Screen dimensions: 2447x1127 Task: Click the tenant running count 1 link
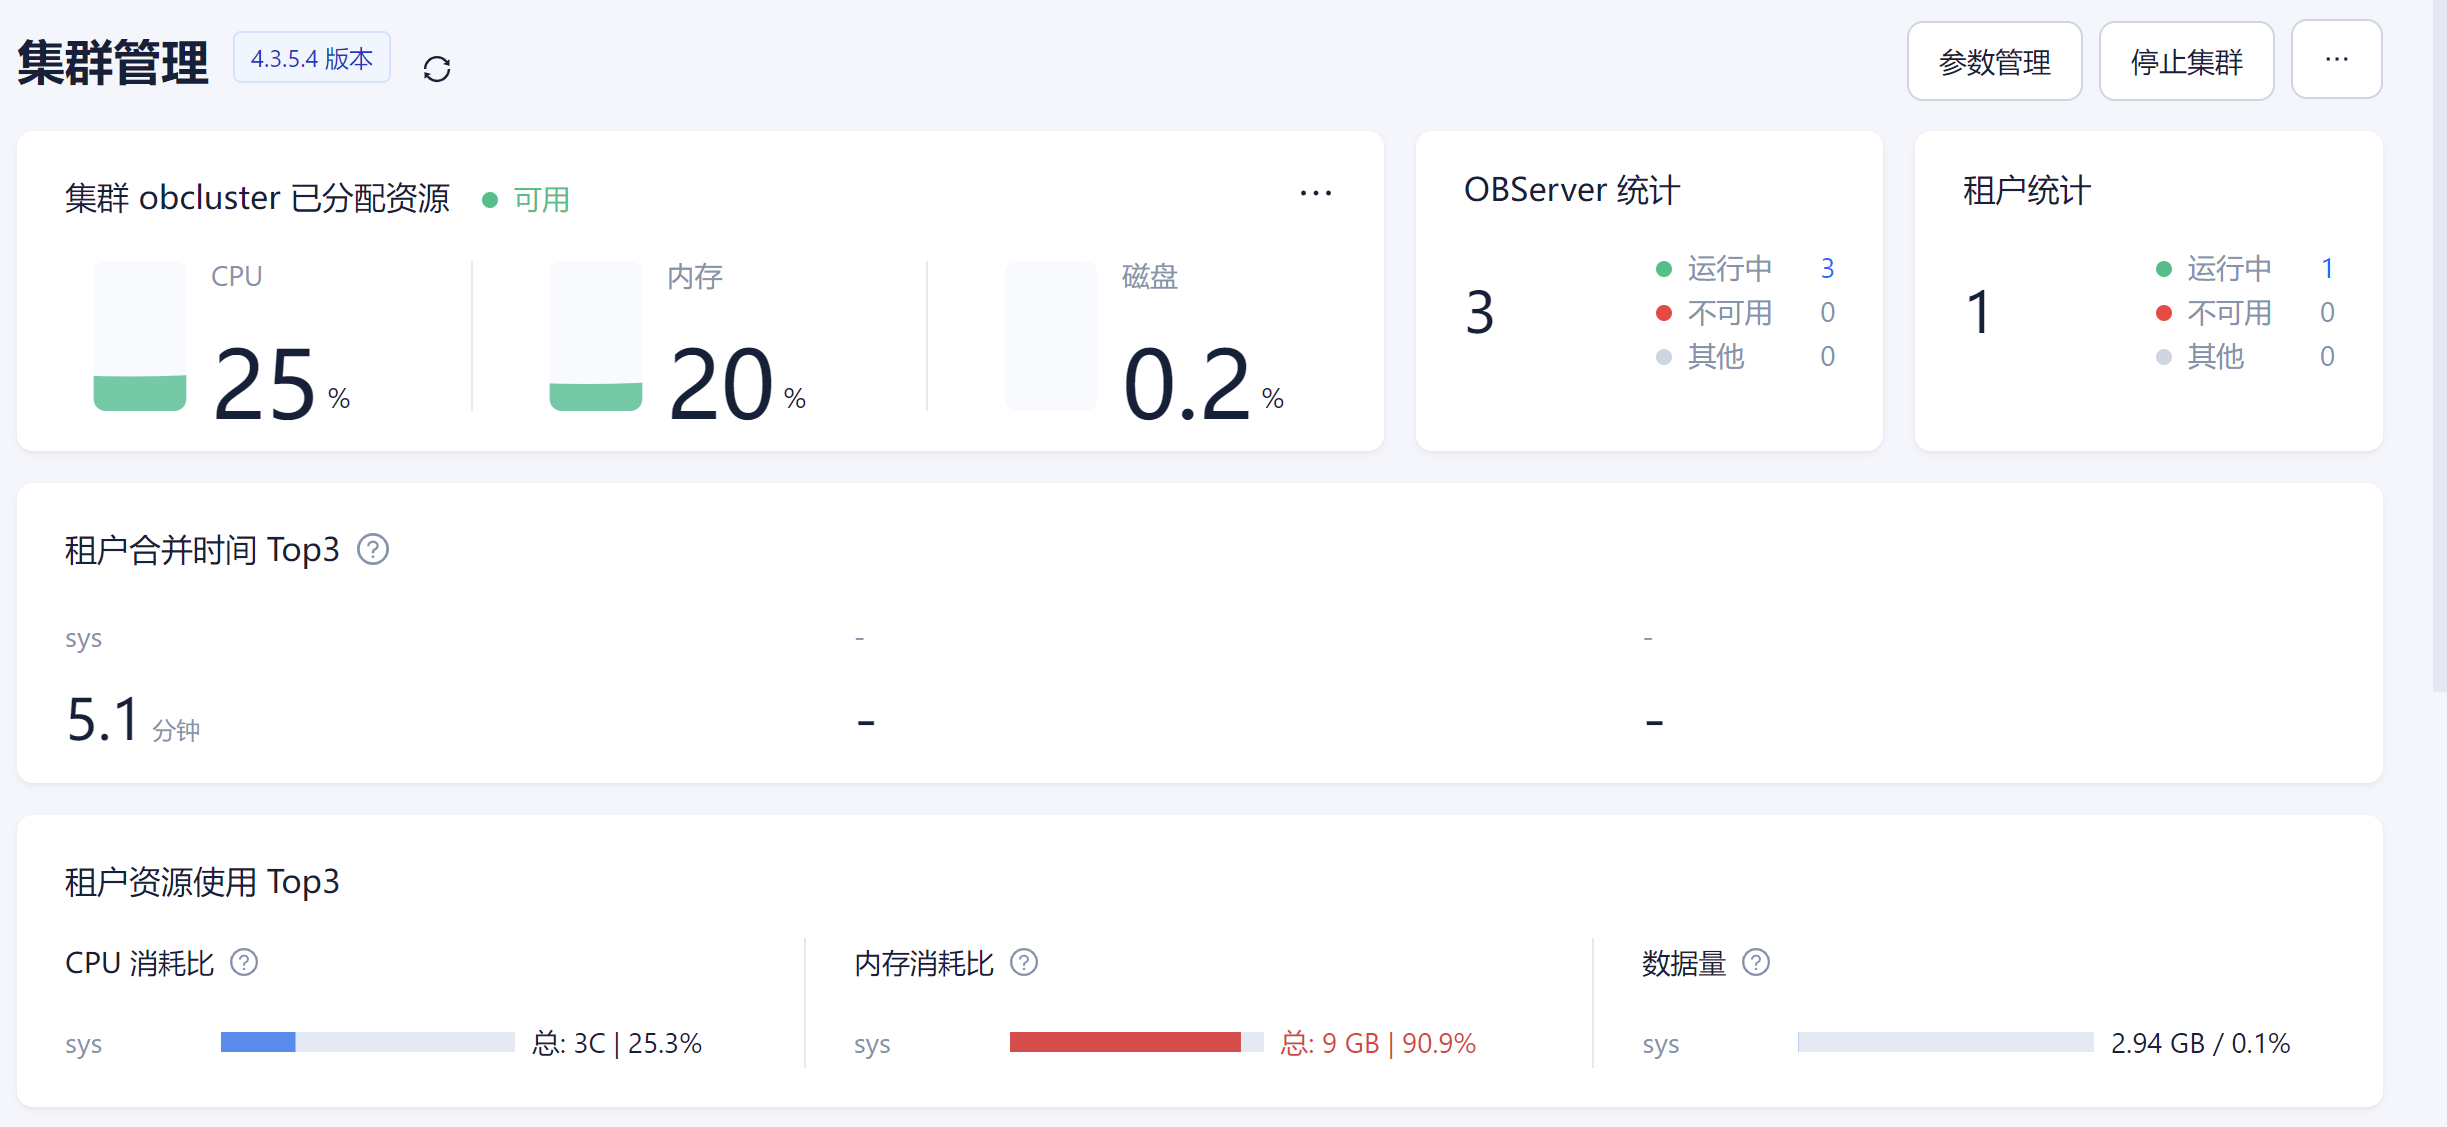tap(2327, 268)
